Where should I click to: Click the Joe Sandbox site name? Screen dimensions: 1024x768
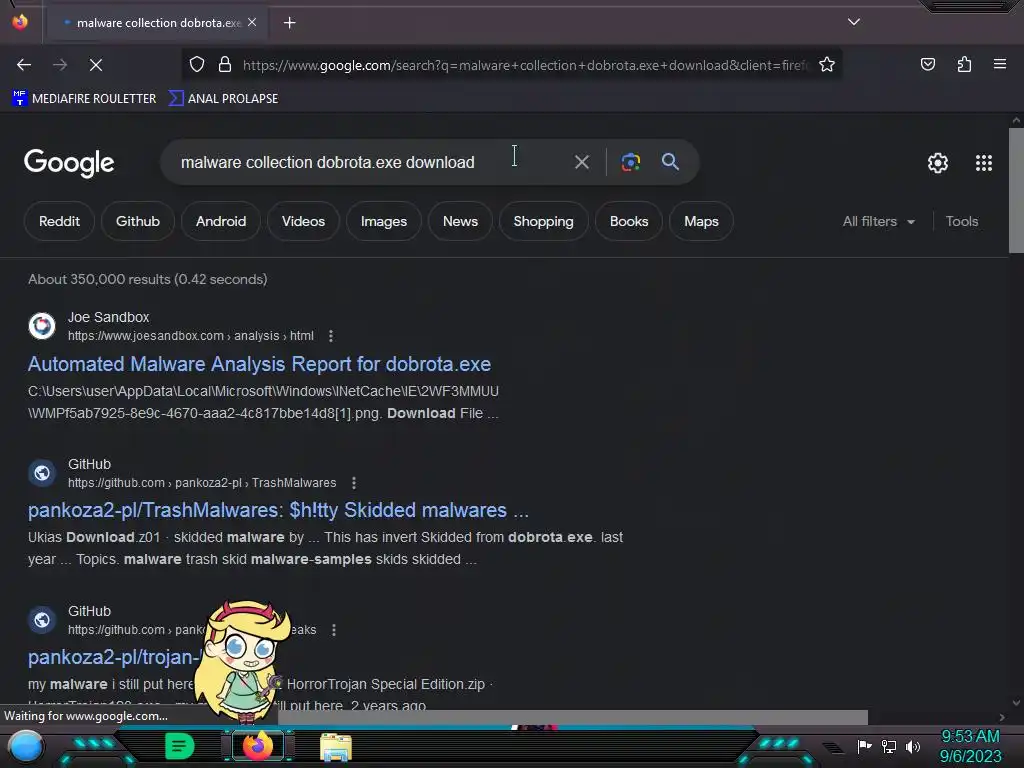pyautogui.click(x=108, y=317)
